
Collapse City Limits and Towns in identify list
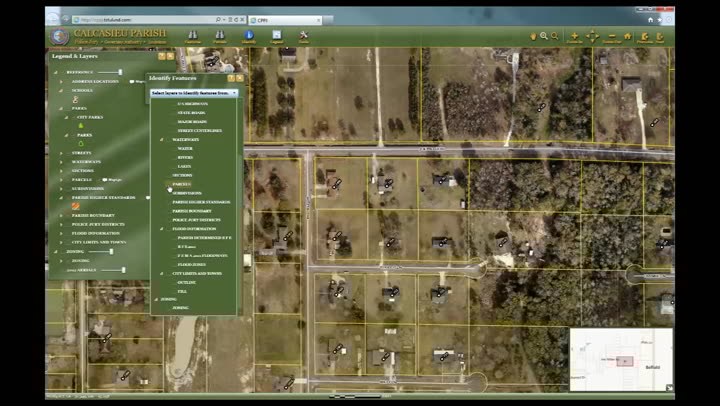pos(162,273)
